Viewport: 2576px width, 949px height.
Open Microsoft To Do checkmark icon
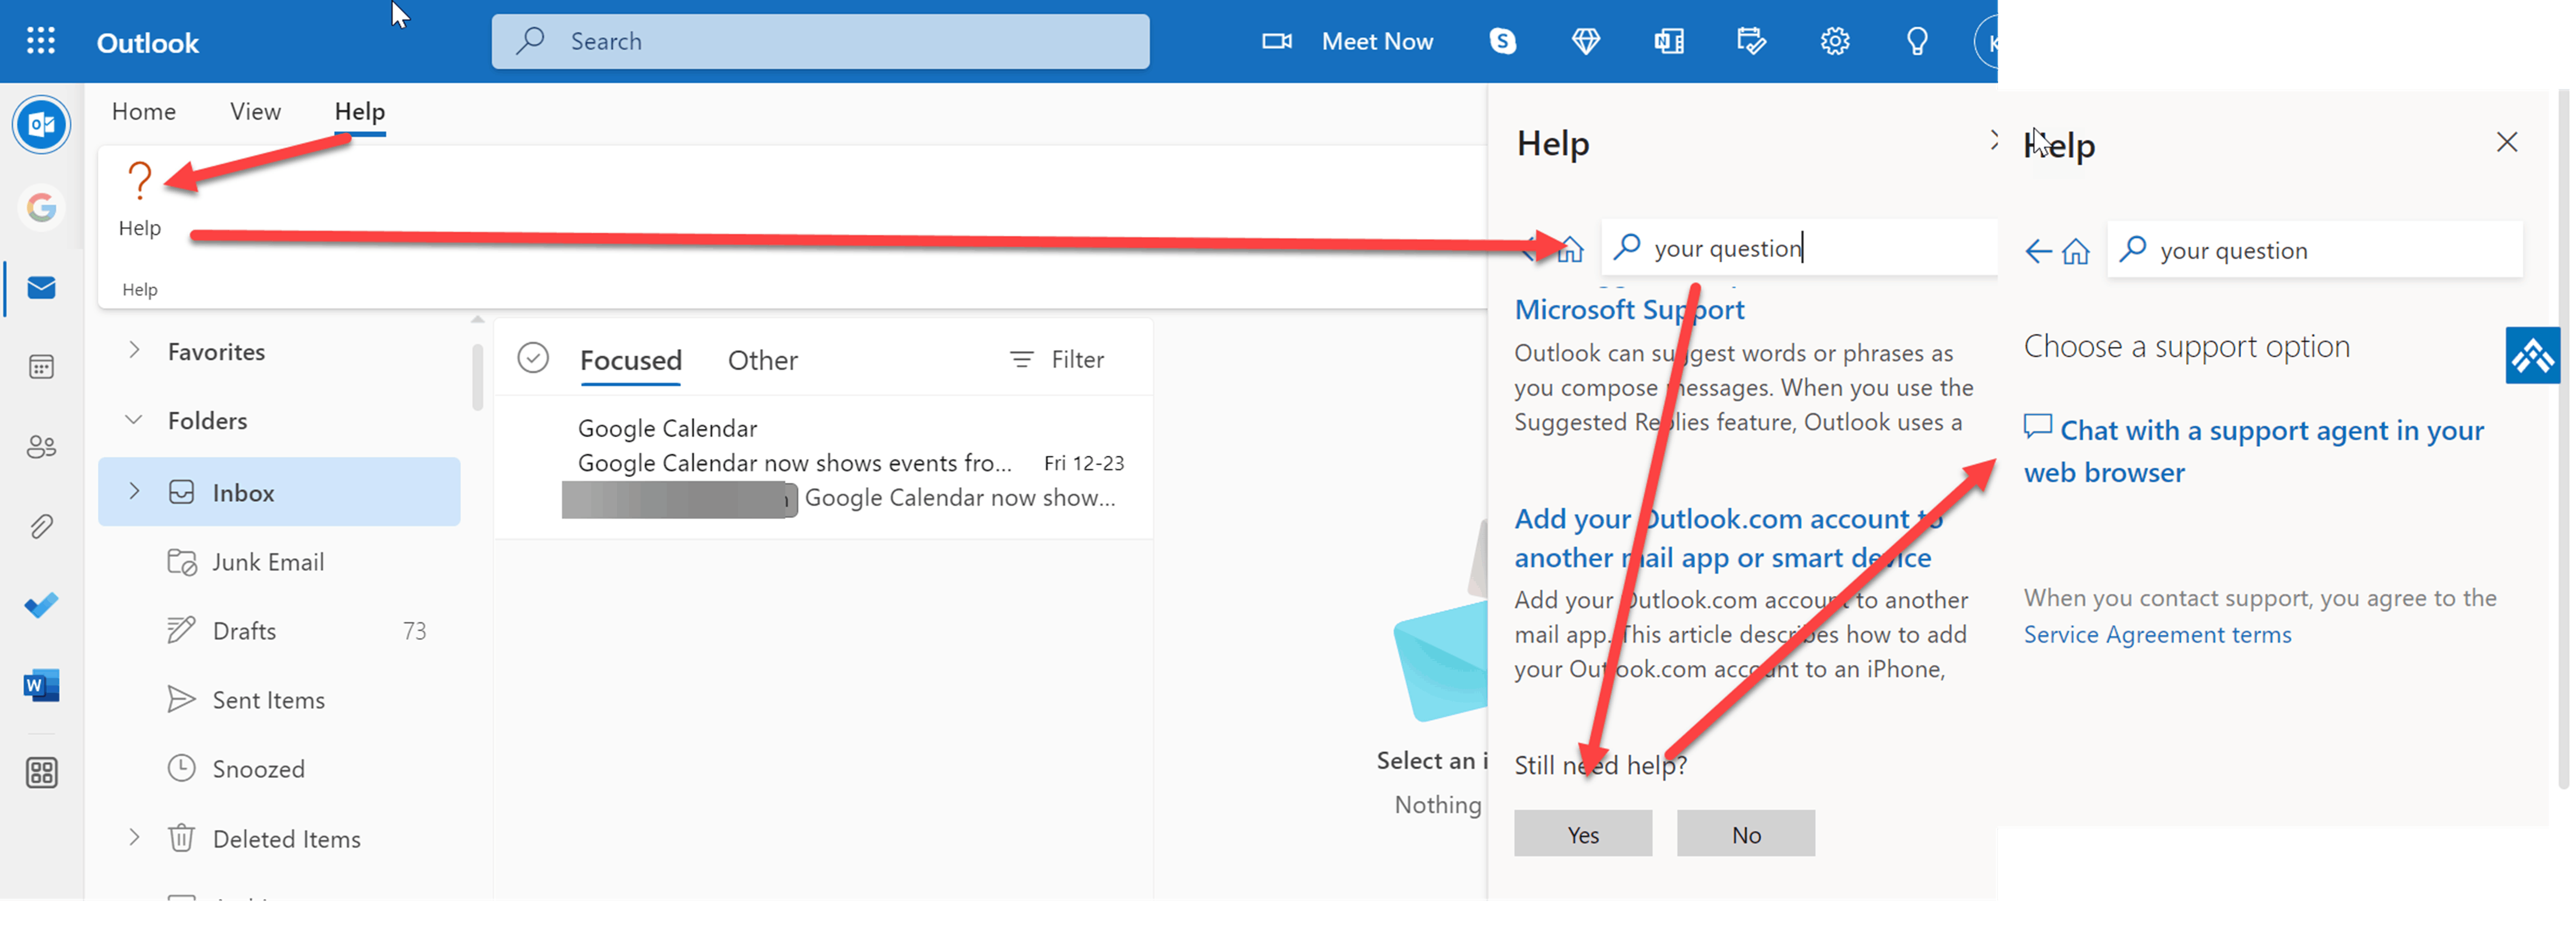[41, 604]
